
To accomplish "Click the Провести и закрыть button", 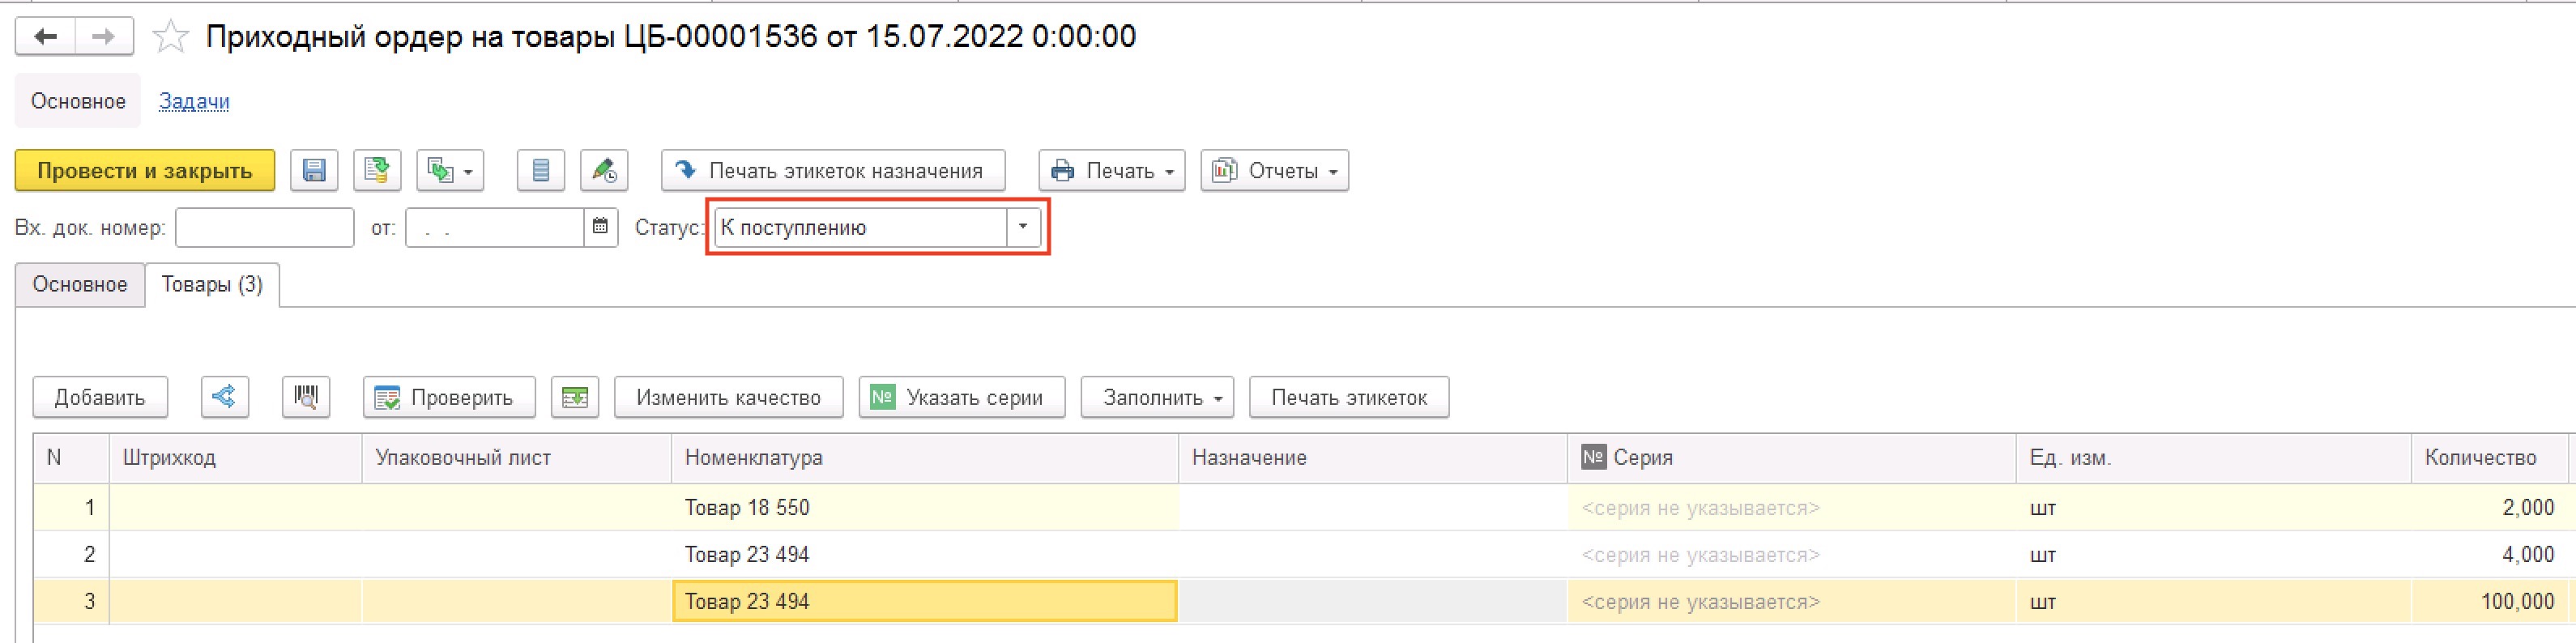I will pos(145,171).
